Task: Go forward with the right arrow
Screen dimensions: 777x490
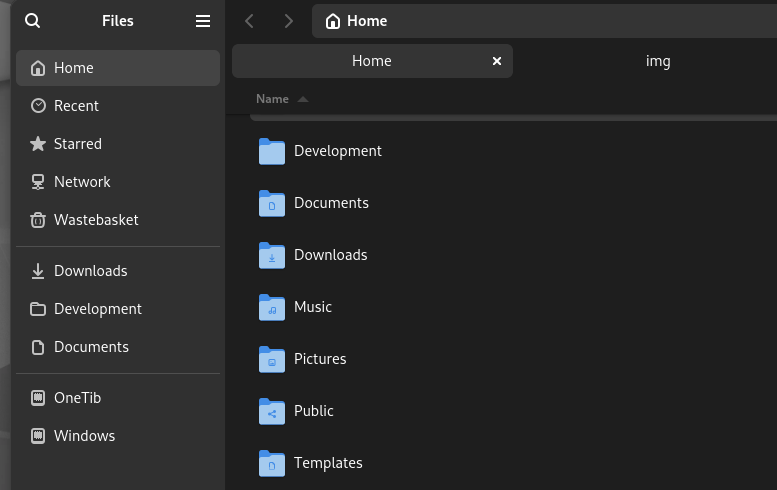Action: 289,21
